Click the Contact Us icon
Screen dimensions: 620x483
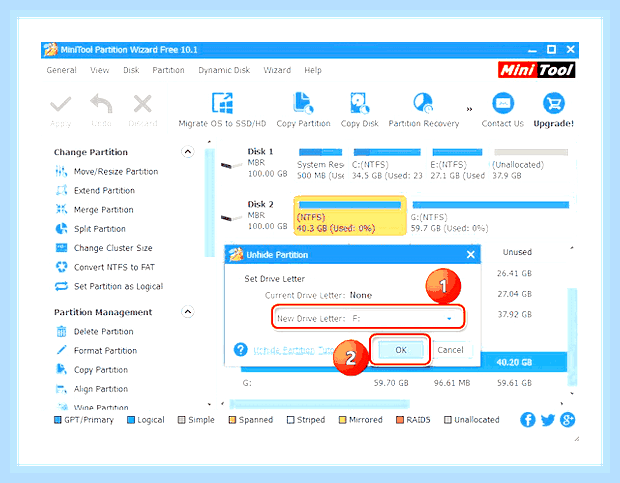pyautogui.click(x=503, y=103)
